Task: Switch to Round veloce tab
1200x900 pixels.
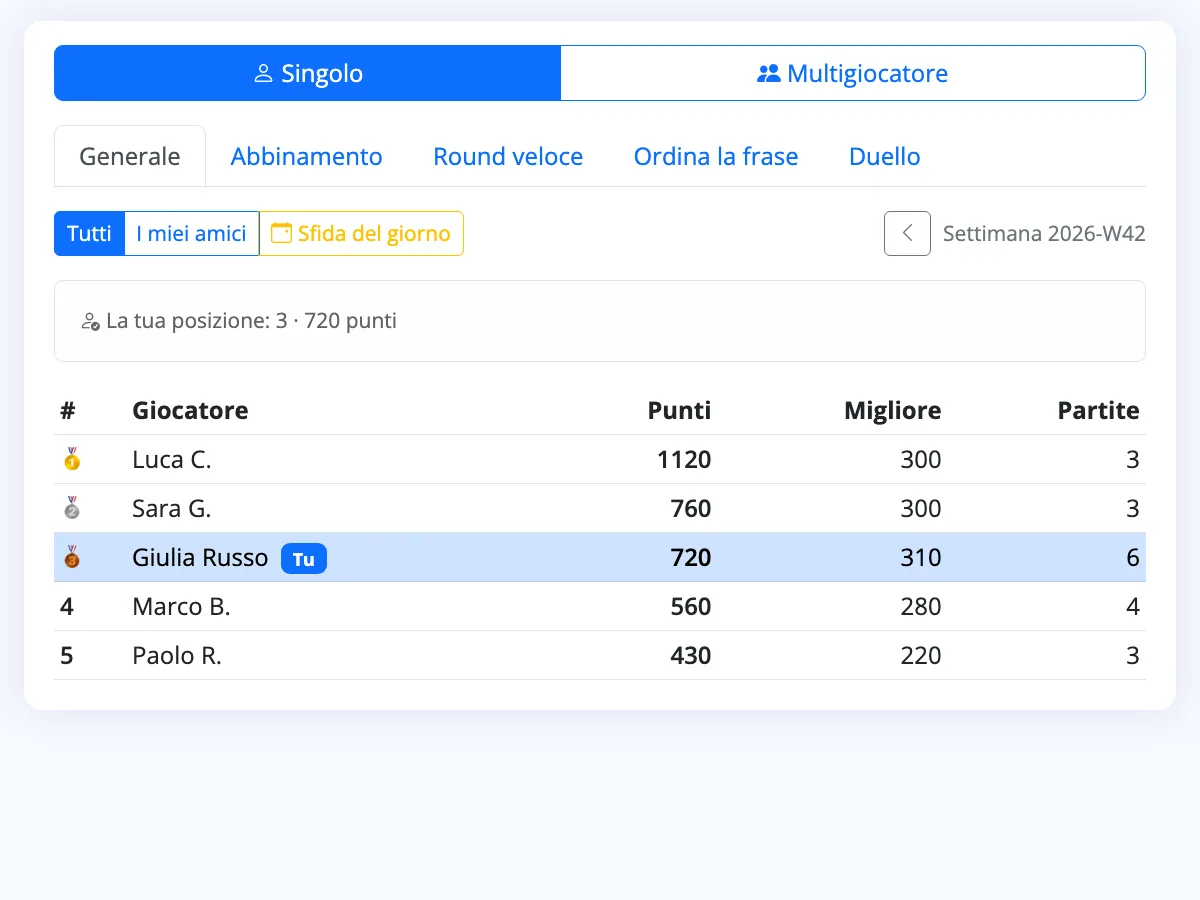Action: click(508, 156)
